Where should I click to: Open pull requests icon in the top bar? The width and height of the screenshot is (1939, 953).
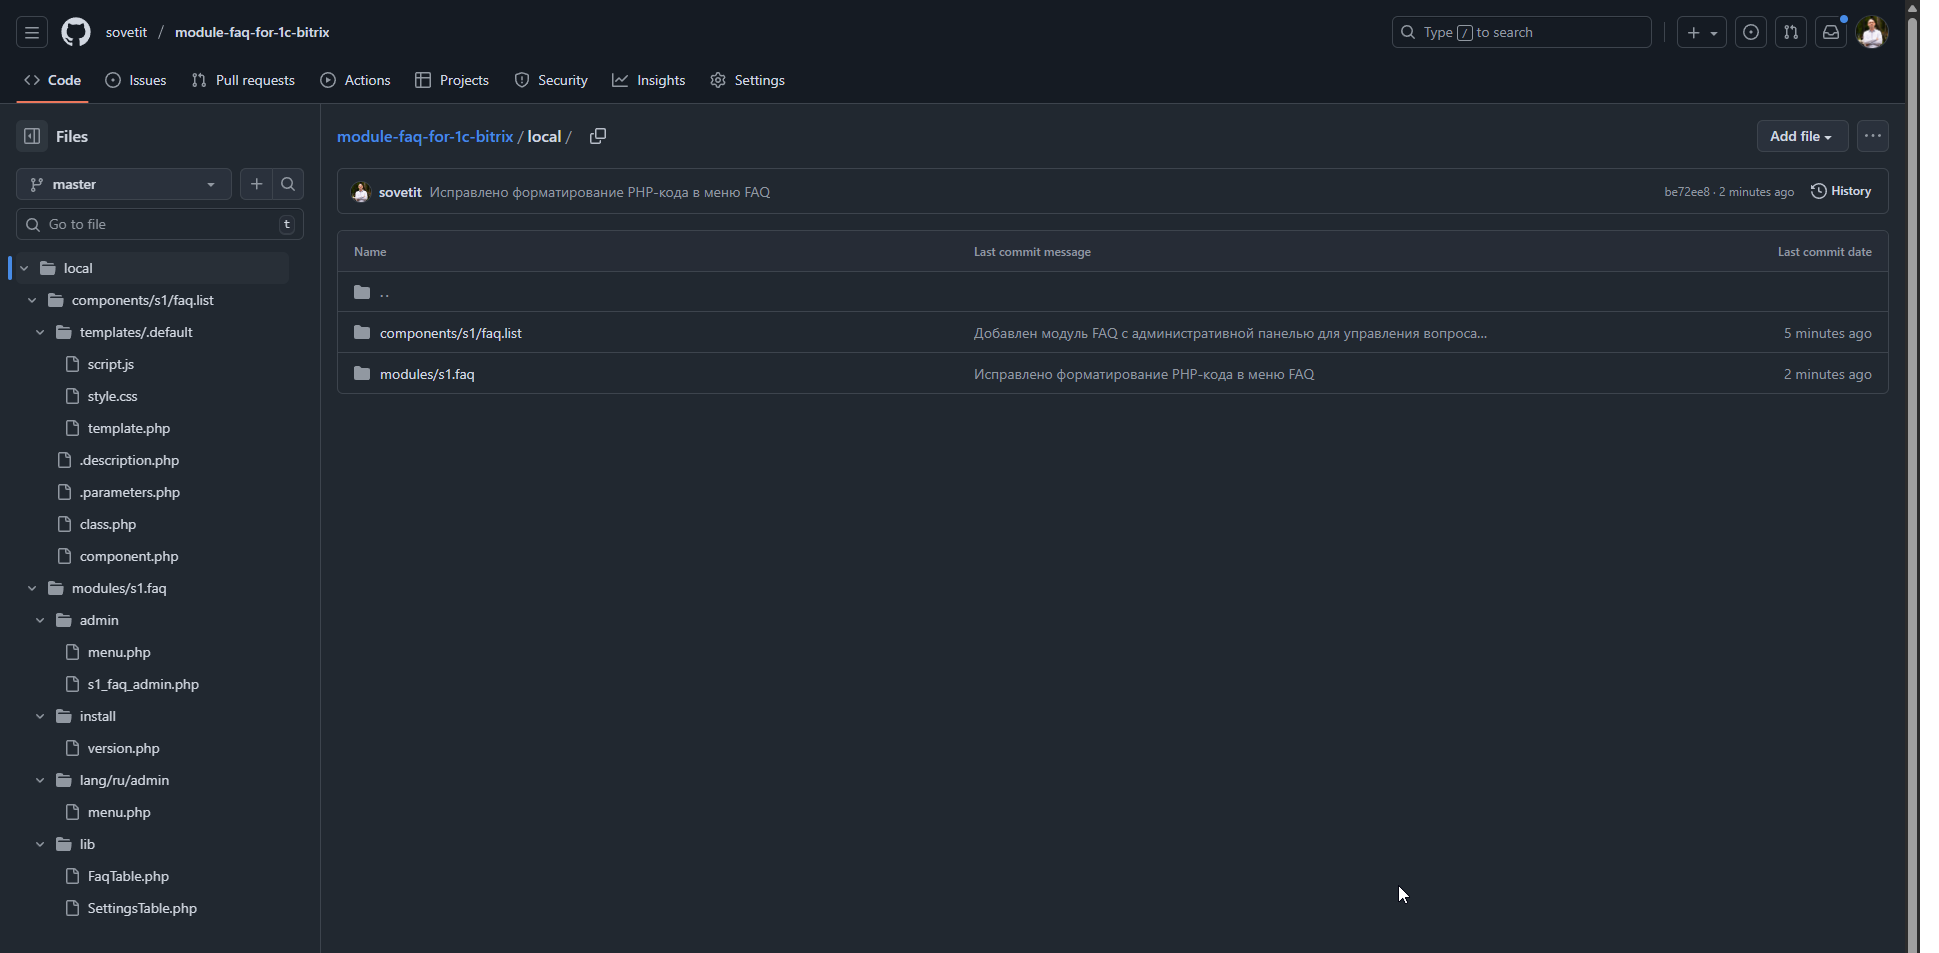click(x=1791, y=32)
